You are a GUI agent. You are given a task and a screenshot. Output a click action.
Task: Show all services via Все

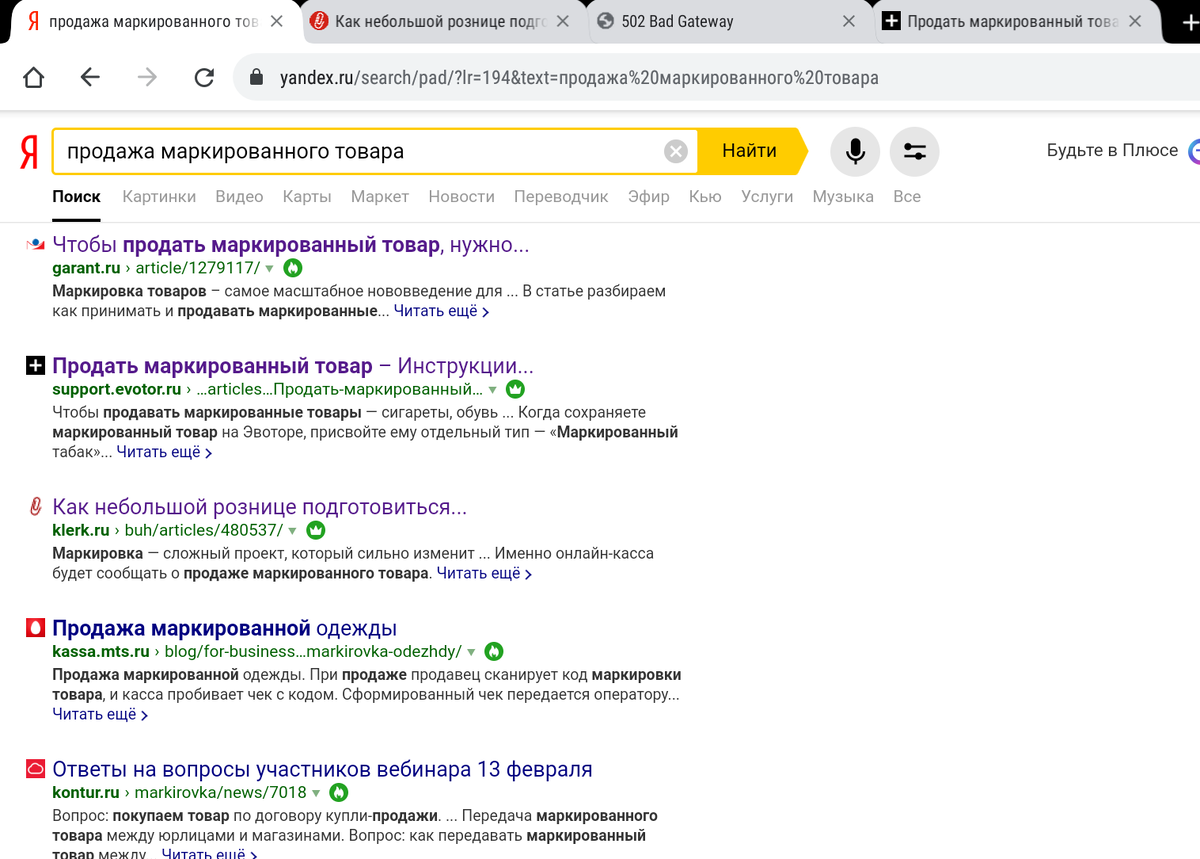point(907,197)
